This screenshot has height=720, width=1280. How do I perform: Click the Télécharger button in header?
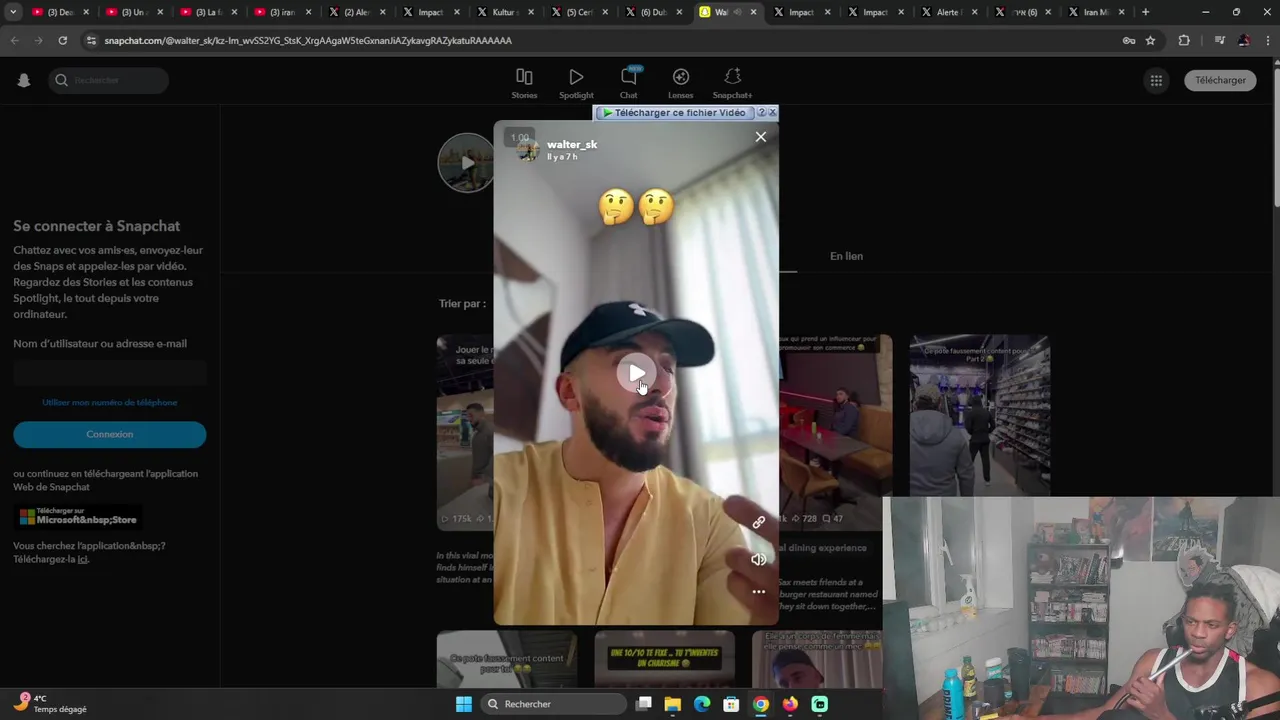[1220, 80]
